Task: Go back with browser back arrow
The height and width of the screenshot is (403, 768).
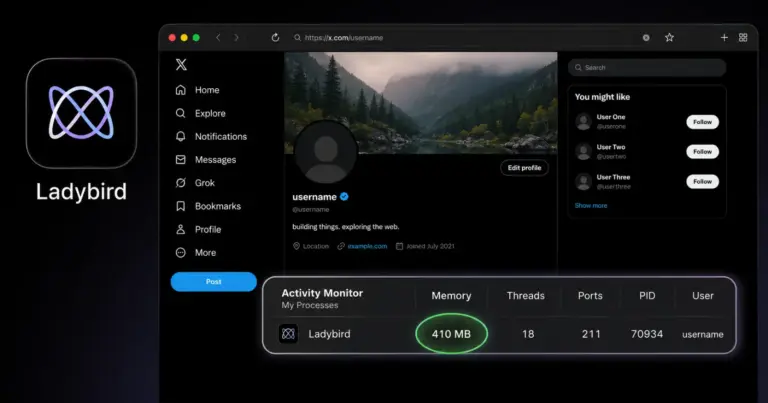Action: [x=218, y=38]
